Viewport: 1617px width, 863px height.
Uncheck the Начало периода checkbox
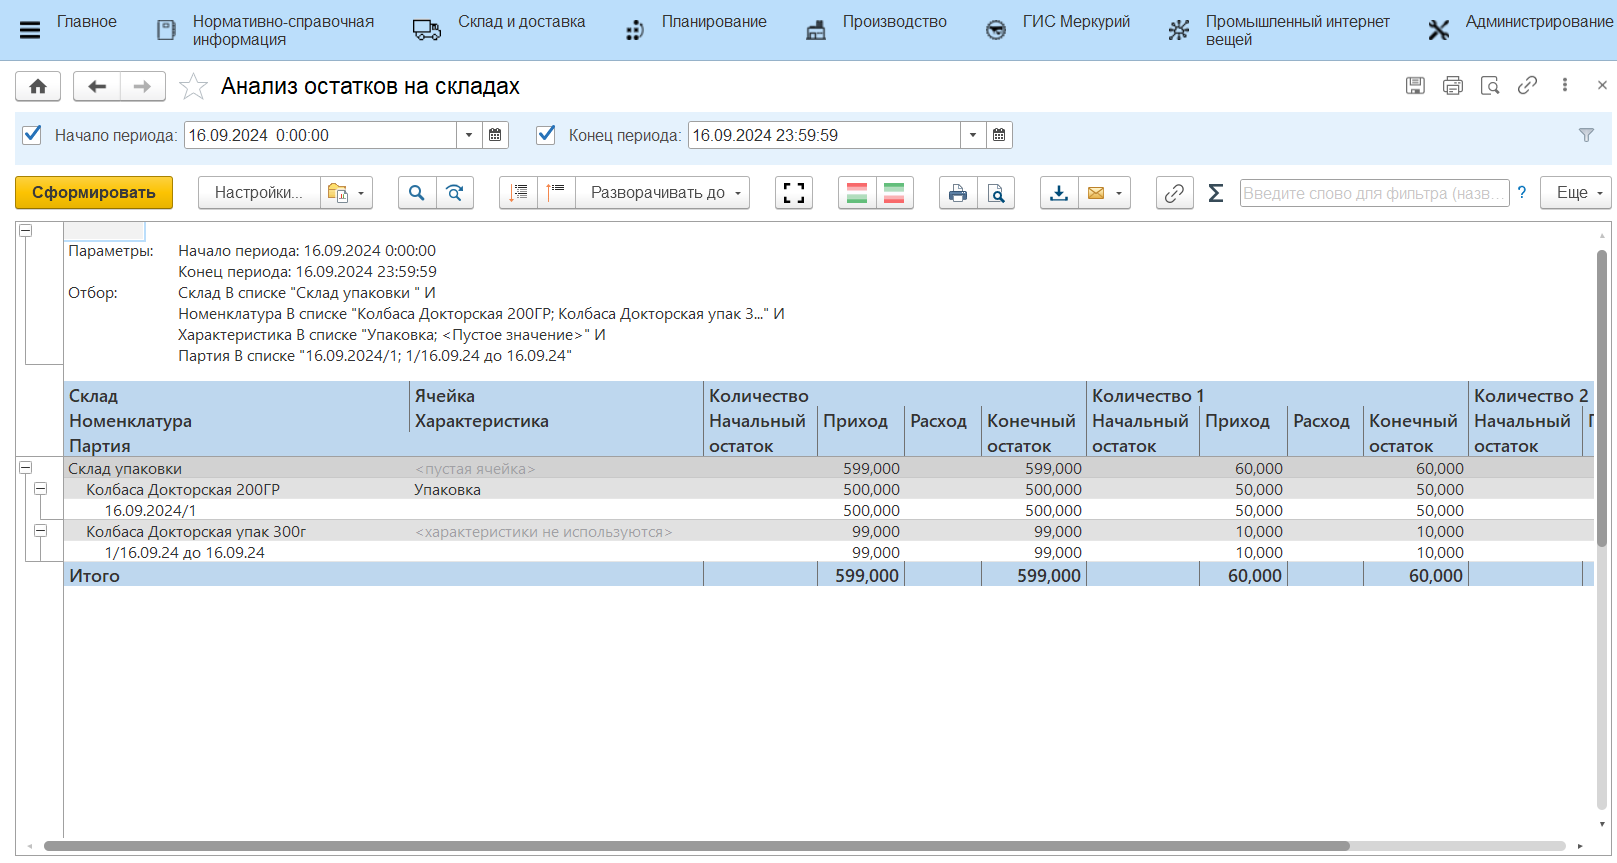pyautogui.click(x=32, y=135)
